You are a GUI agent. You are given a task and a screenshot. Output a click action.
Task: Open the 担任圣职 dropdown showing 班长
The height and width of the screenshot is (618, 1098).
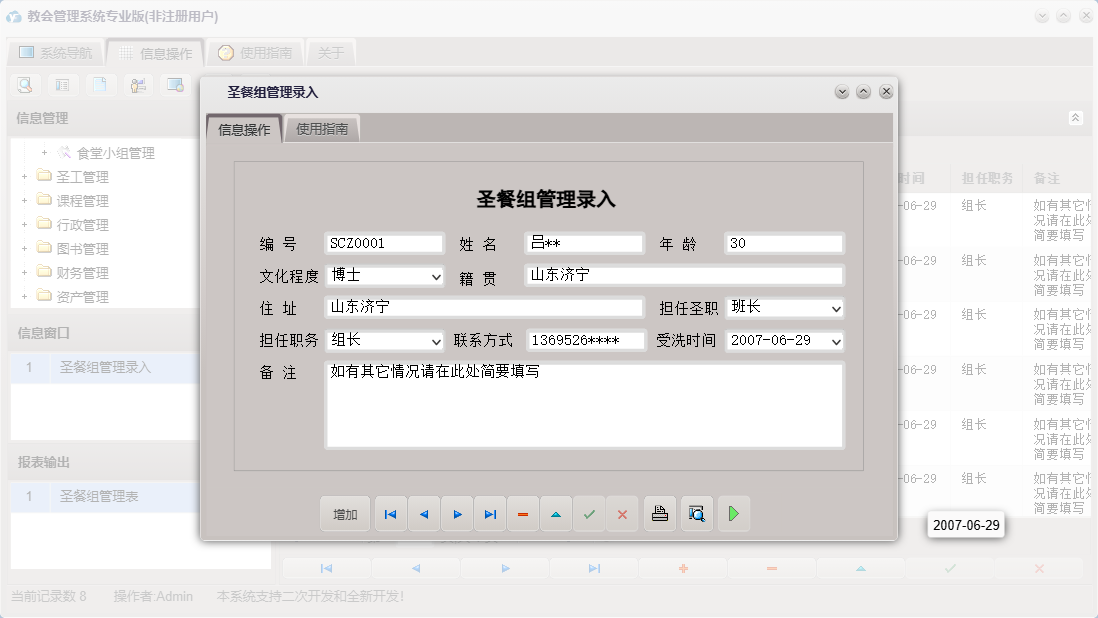(x=834, y=308)
